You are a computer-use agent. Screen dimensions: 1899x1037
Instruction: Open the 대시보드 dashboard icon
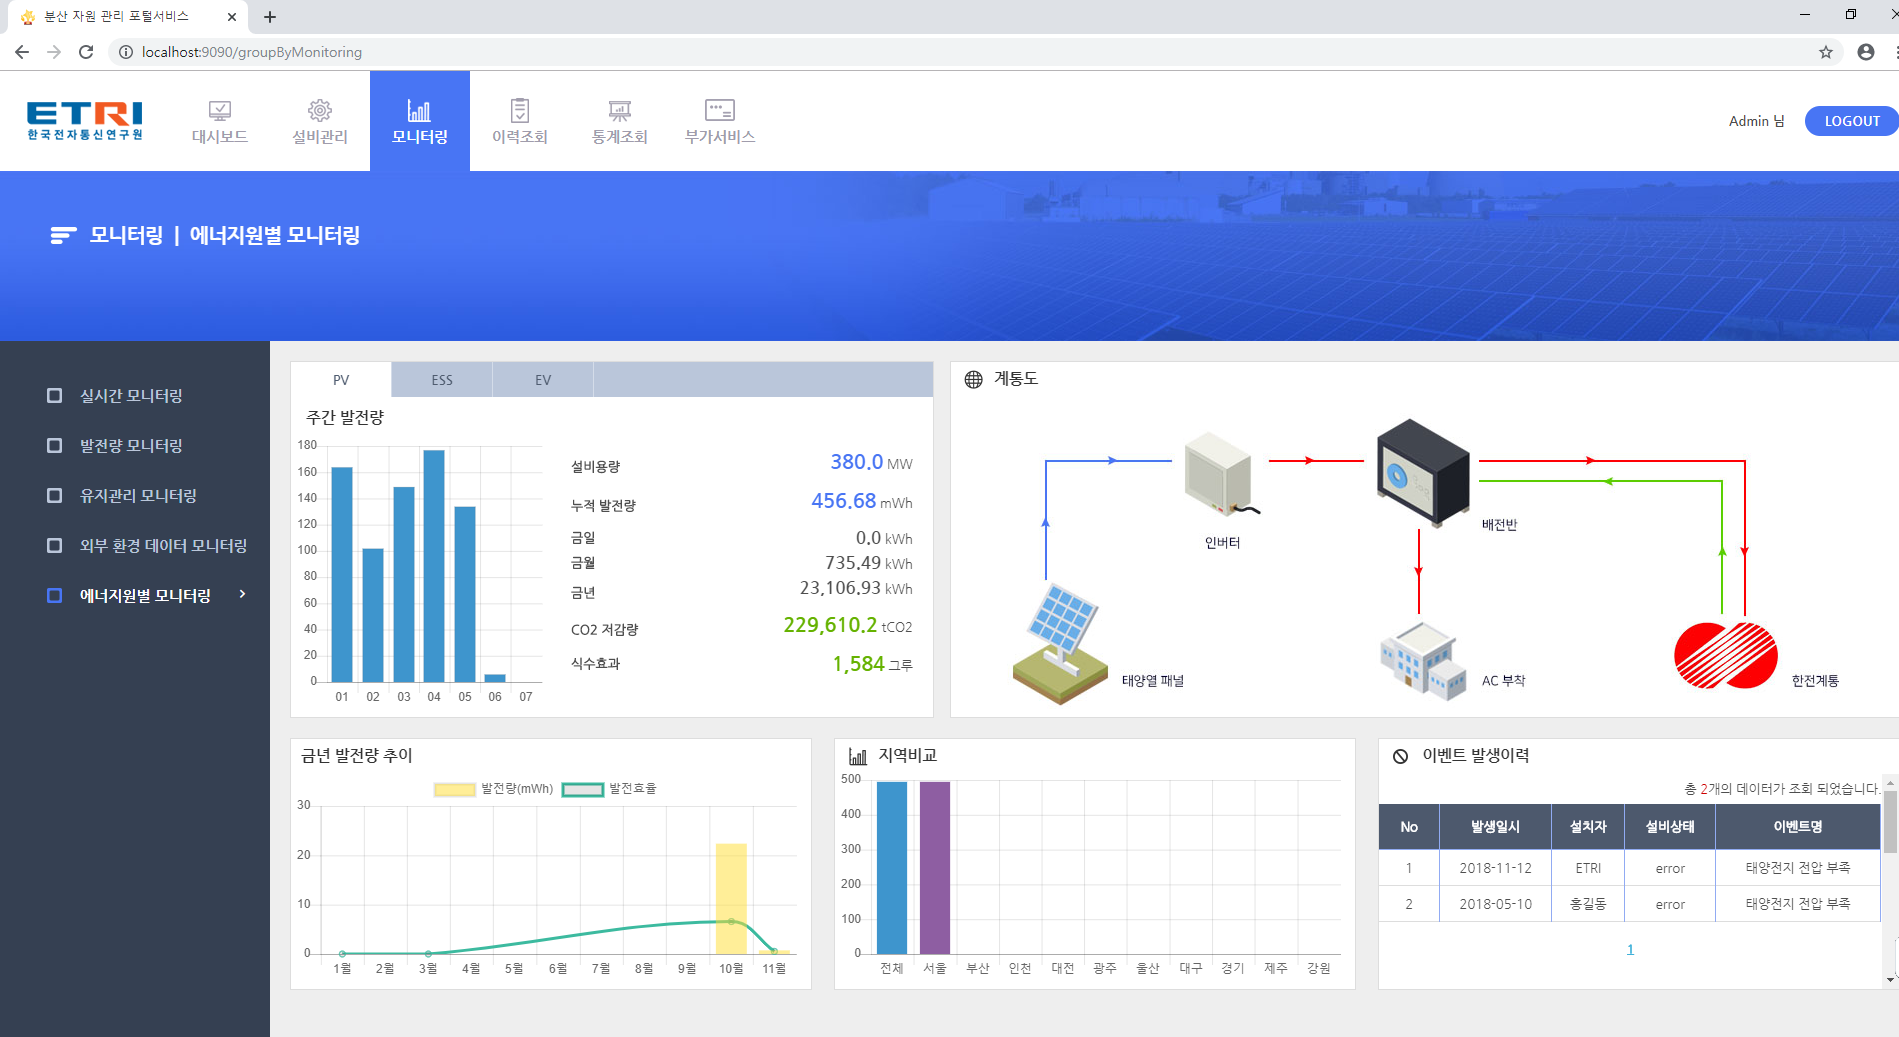220,111
